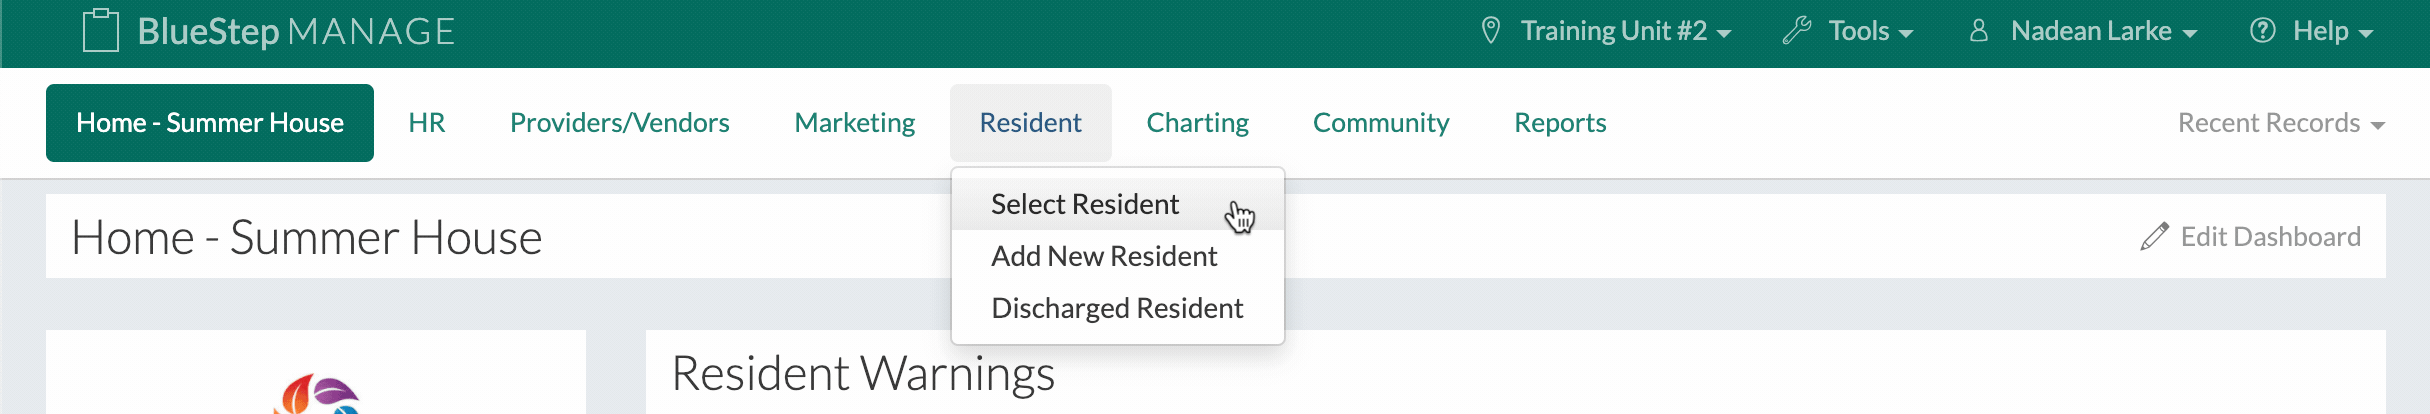Open Discharged Resident from the menu
Image resolution: width=2430 pixels, height=414 pixels.
point(1117,308)
